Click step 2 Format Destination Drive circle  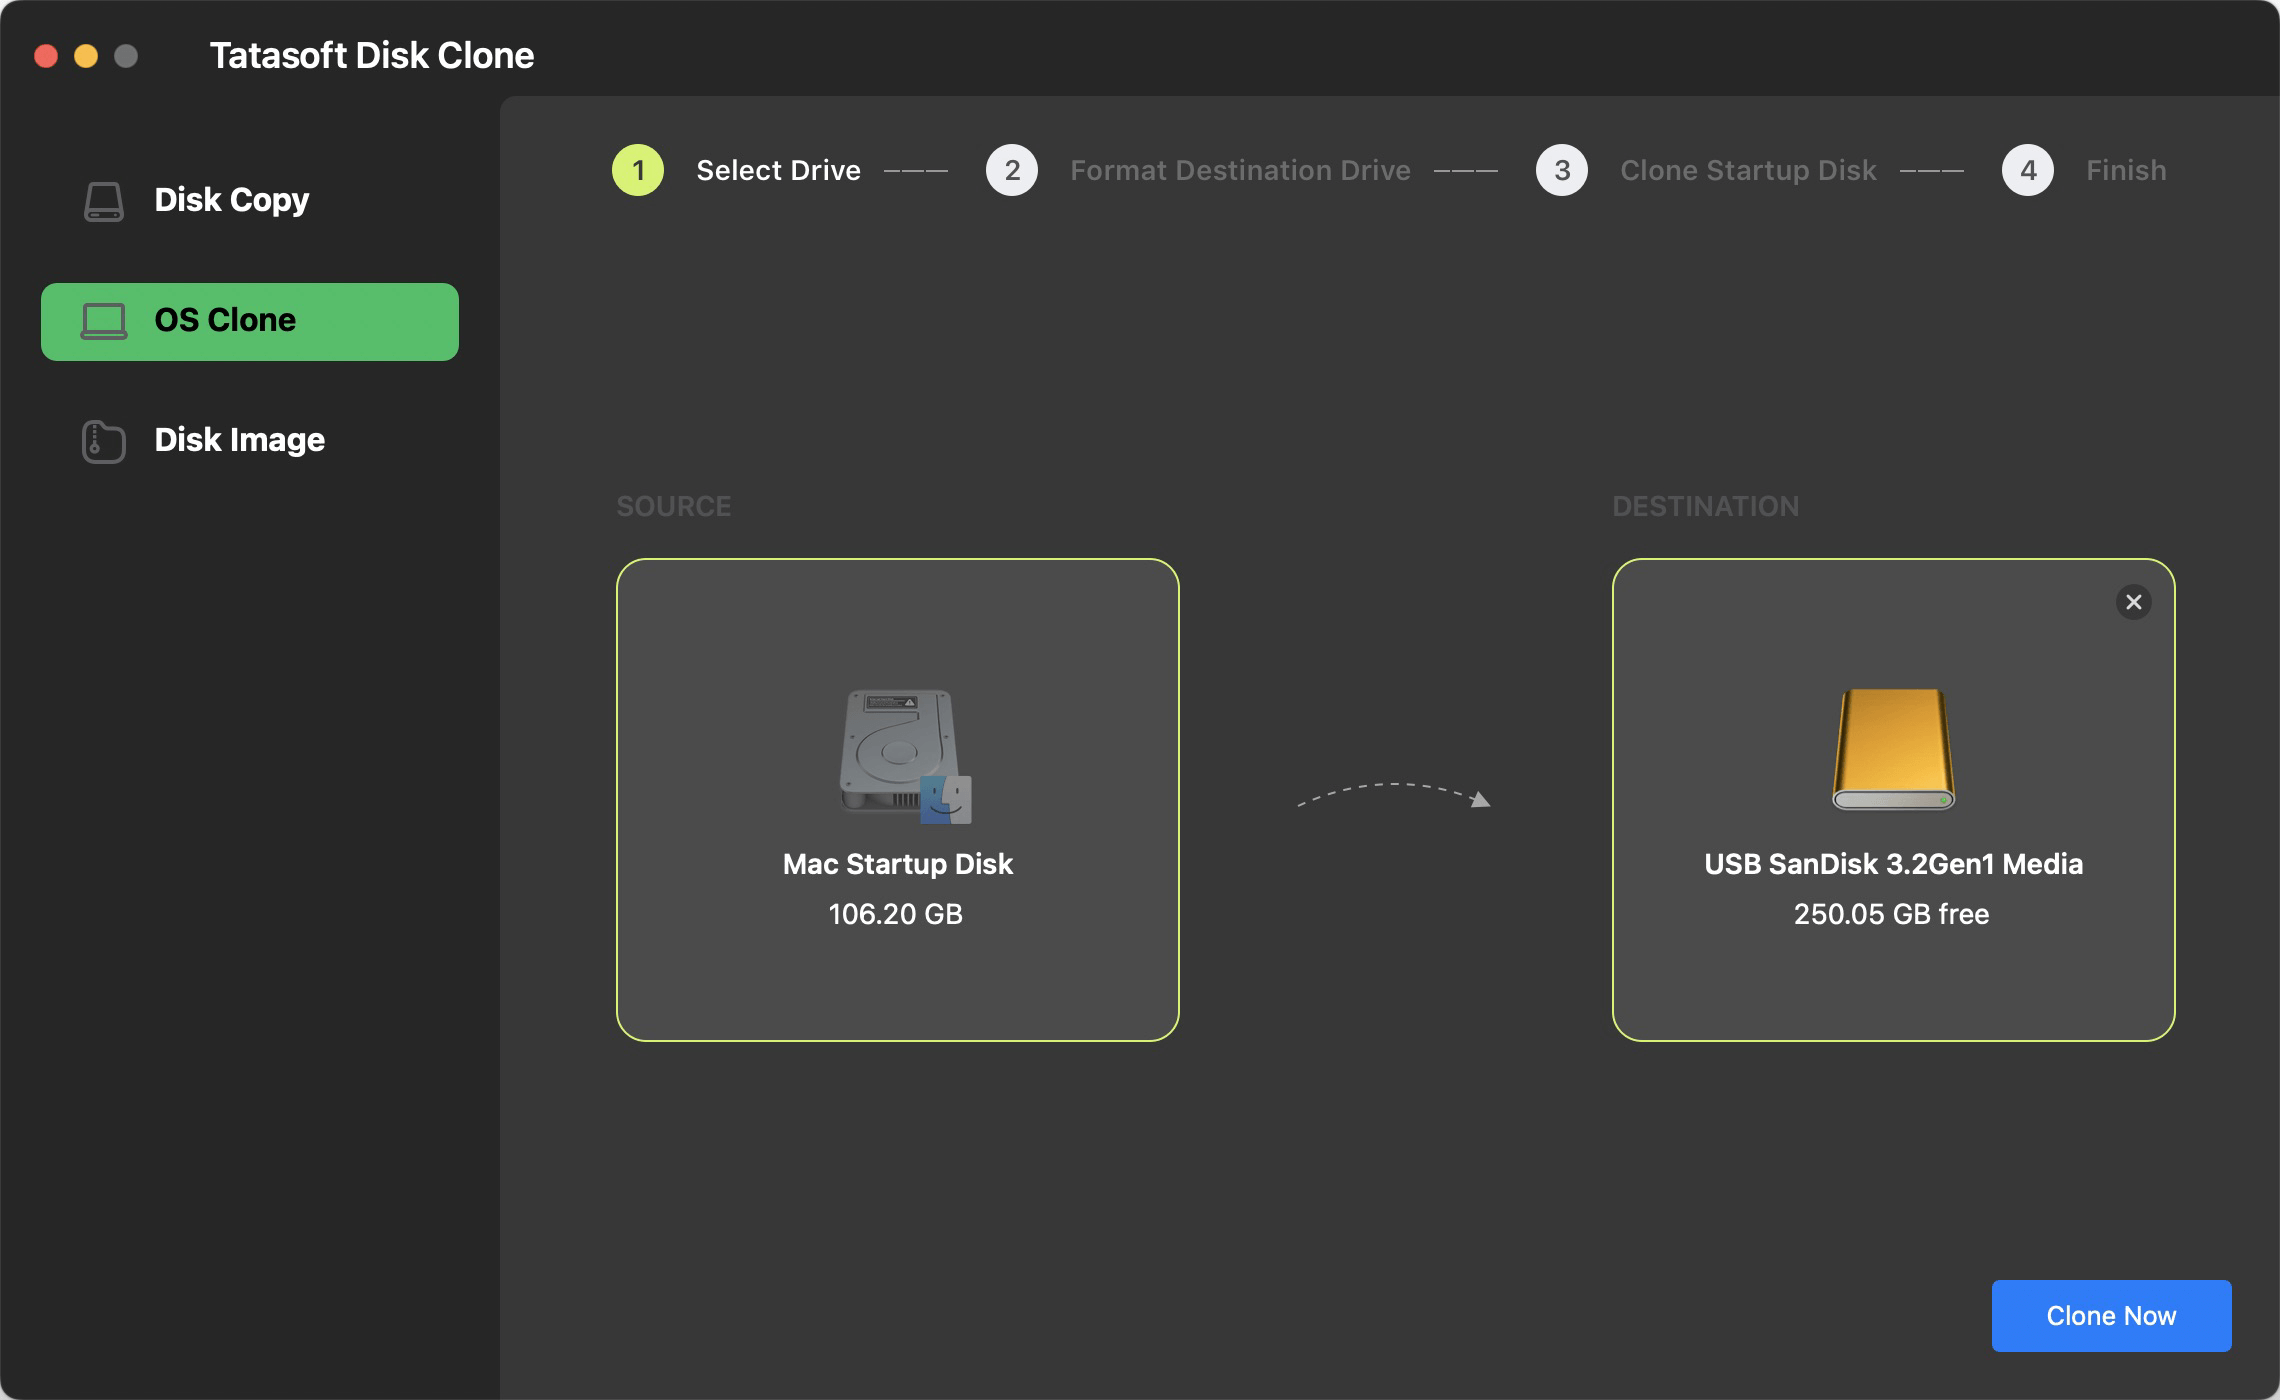click(1012, 170)
